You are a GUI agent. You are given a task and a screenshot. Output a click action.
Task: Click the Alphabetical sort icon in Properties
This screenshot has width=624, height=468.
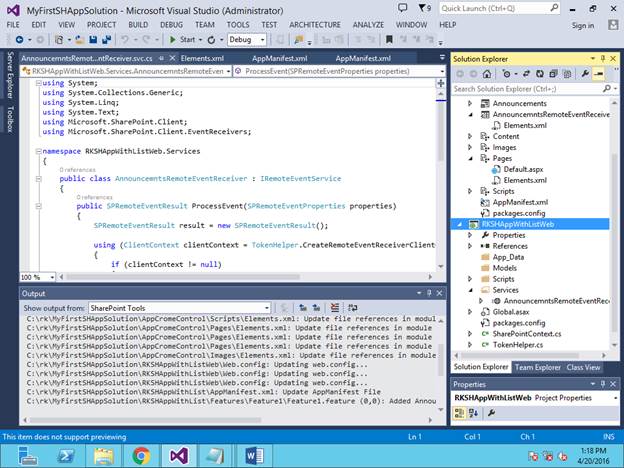[x=473, y=413]
